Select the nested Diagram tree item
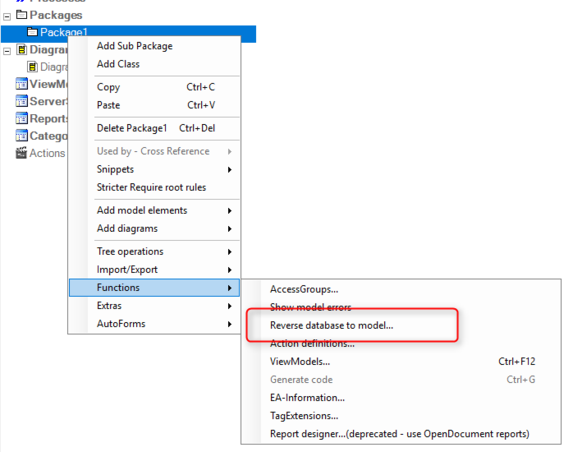The image size is (564, 452). (48, 67)
